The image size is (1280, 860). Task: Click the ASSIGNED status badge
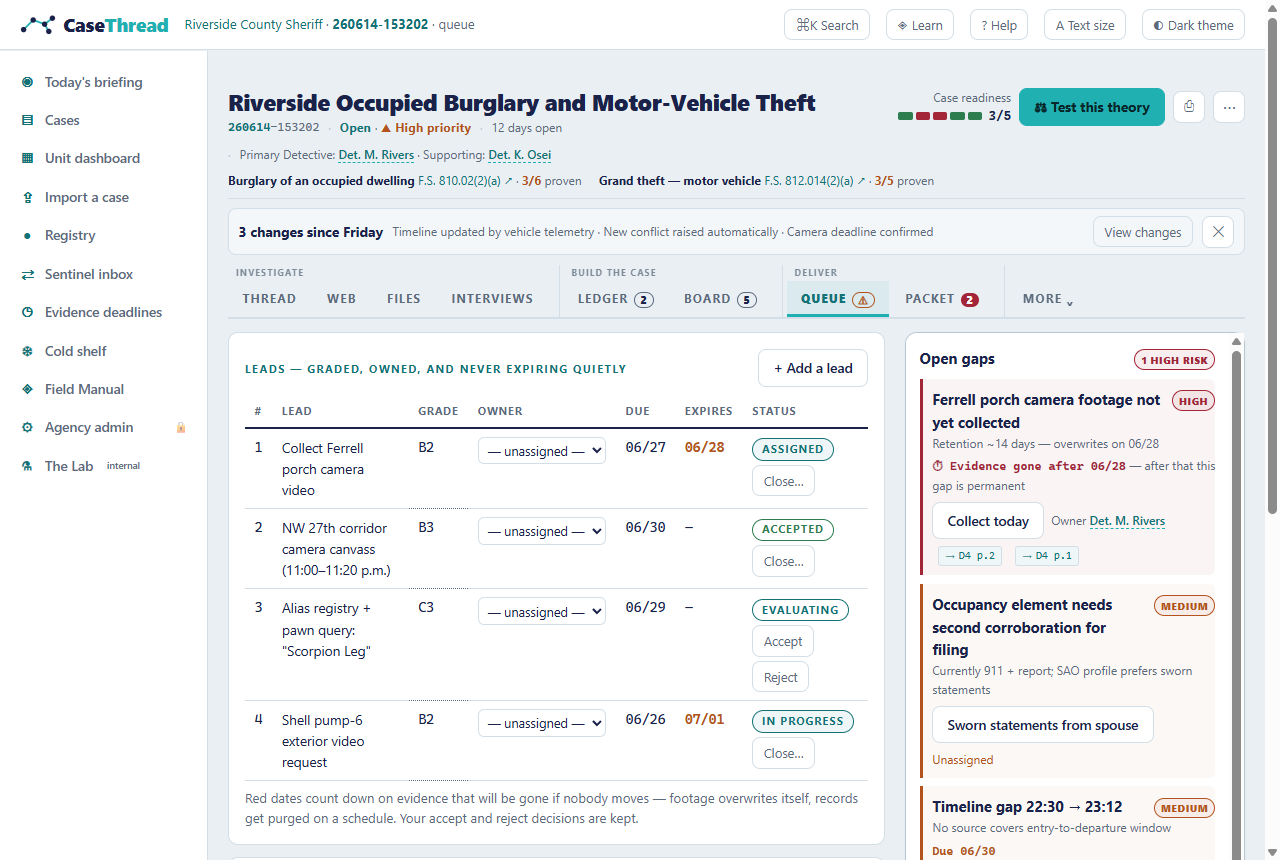pyautogui.click(x=793, y=449)
